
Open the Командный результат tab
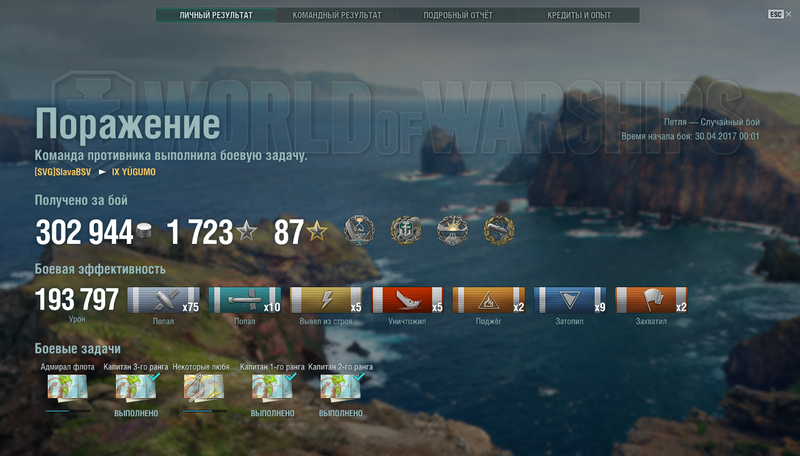[337, 15]
